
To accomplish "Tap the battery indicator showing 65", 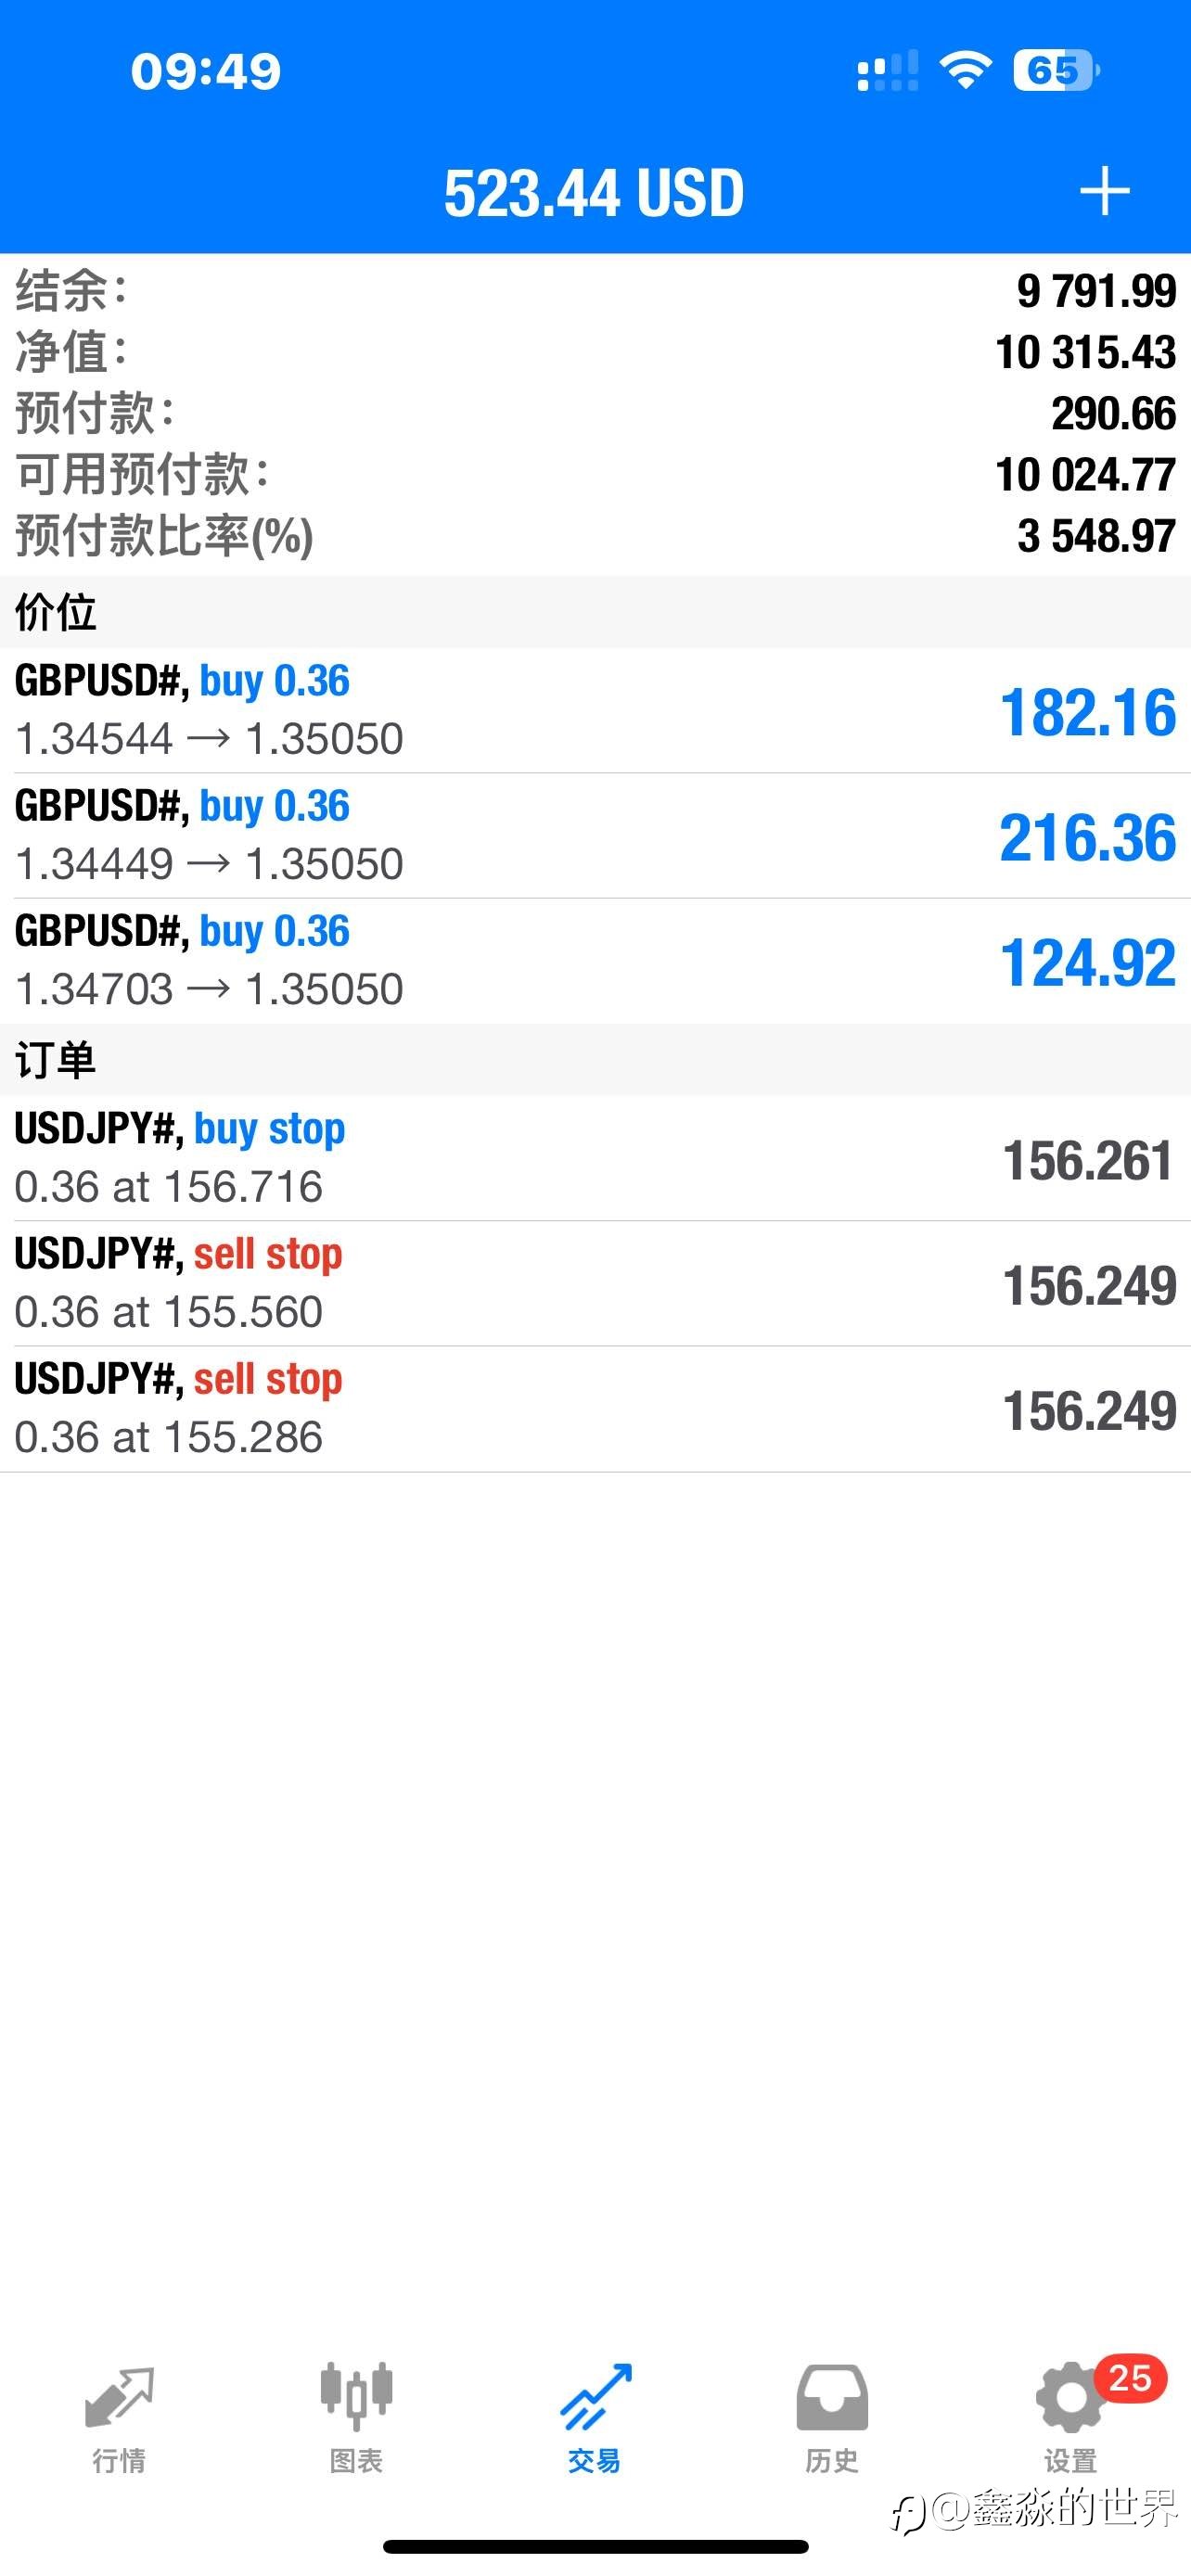I will [x=1055, y=70].
